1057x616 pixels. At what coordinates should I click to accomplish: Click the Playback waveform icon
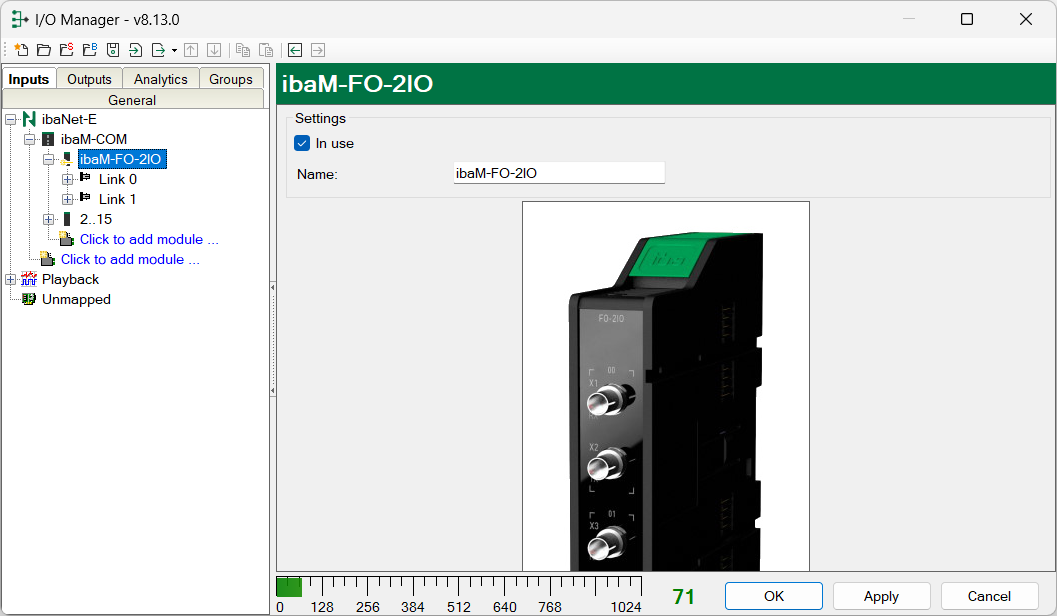[x=29, y=279]
